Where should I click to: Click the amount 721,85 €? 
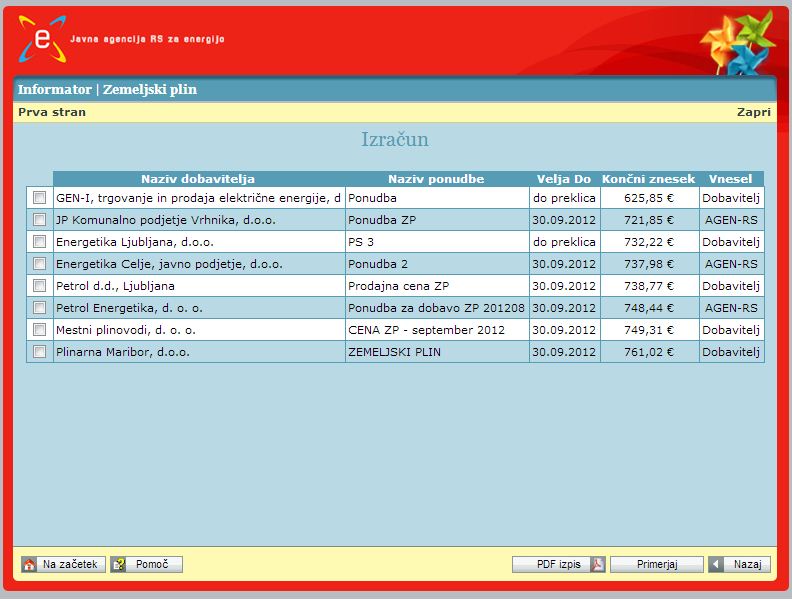(649, 220)
